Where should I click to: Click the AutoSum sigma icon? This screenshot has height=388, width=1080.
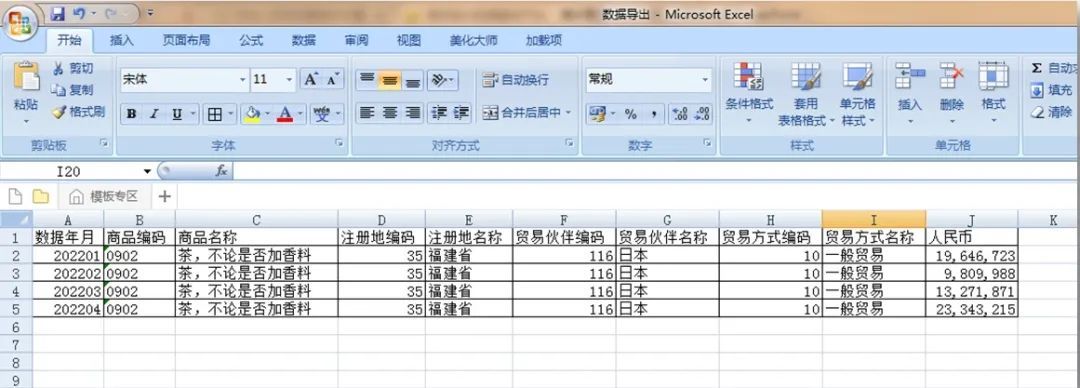tap(1037, 68)
